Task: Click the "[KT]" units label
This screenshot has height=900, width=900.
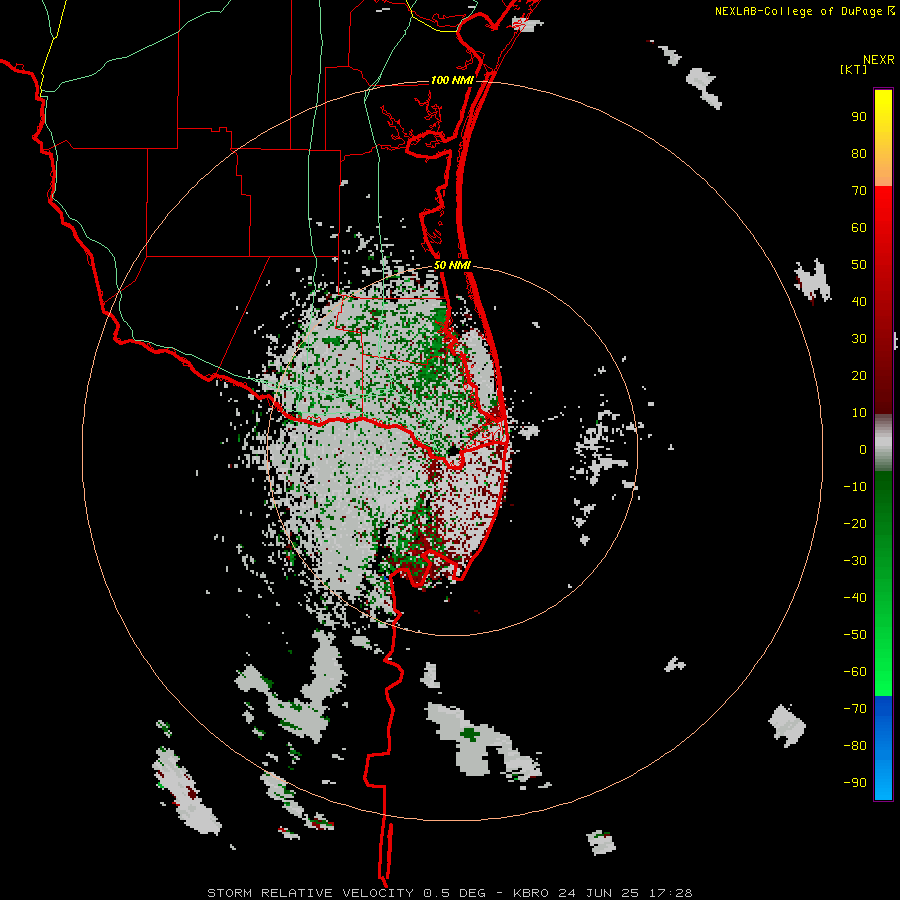Action: [x=854, y=69]
